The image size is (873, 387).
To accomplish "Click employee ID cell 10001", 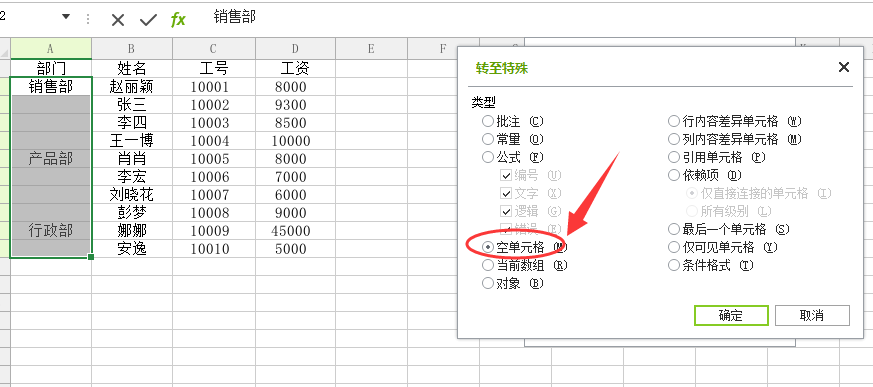I will (x=214, y=86).
